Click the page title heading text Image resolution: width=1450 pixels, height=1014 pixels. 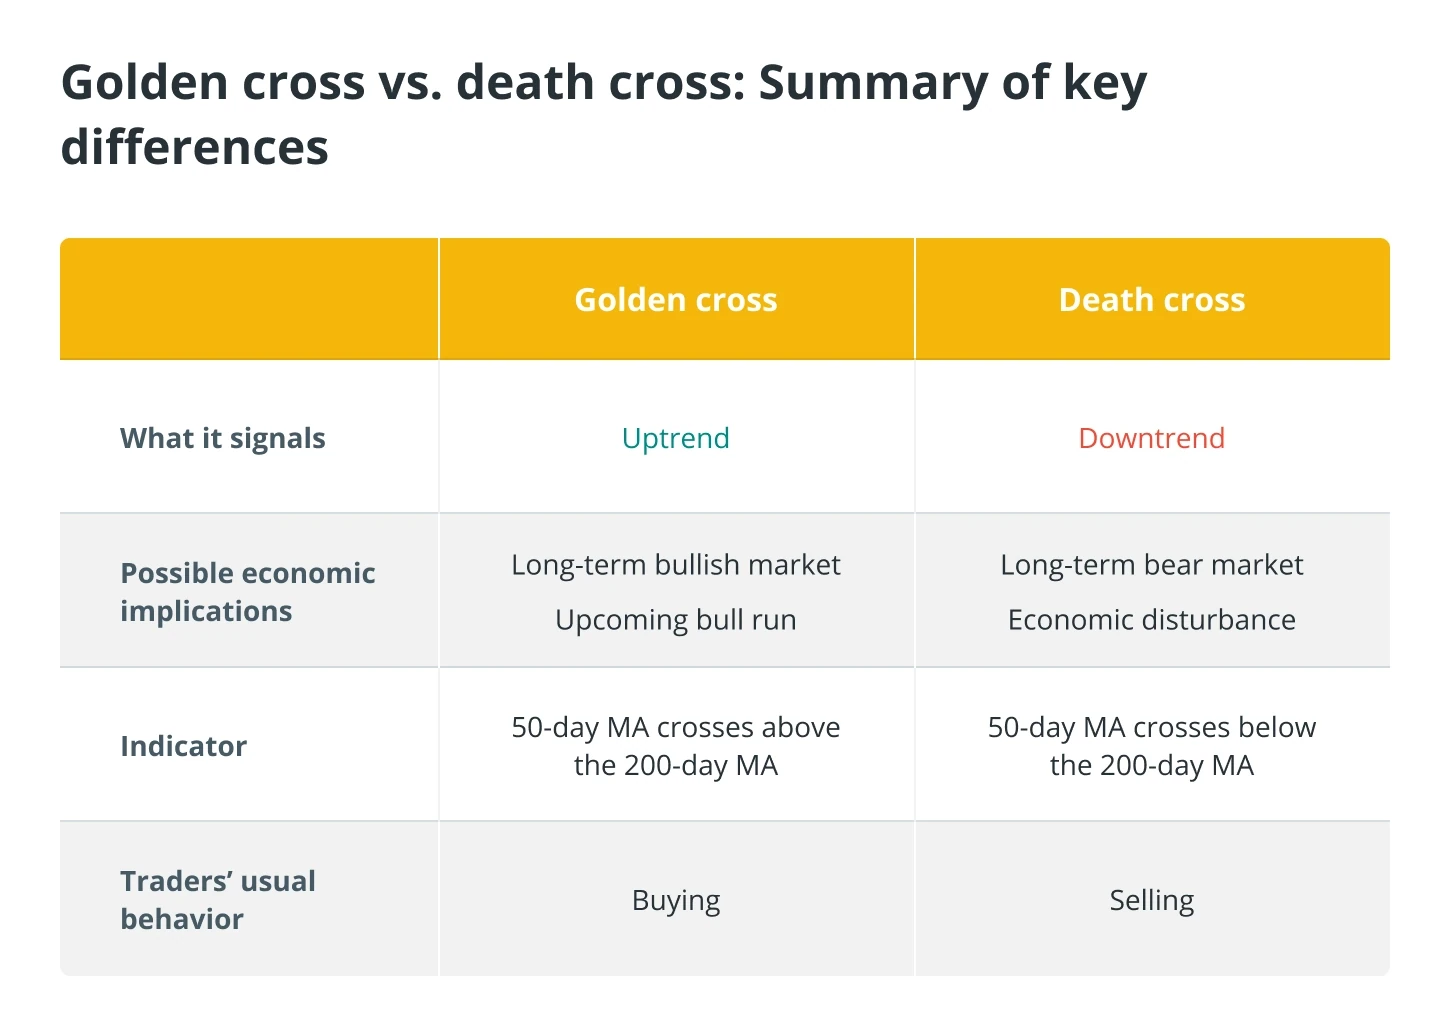[x=604, y=114]
